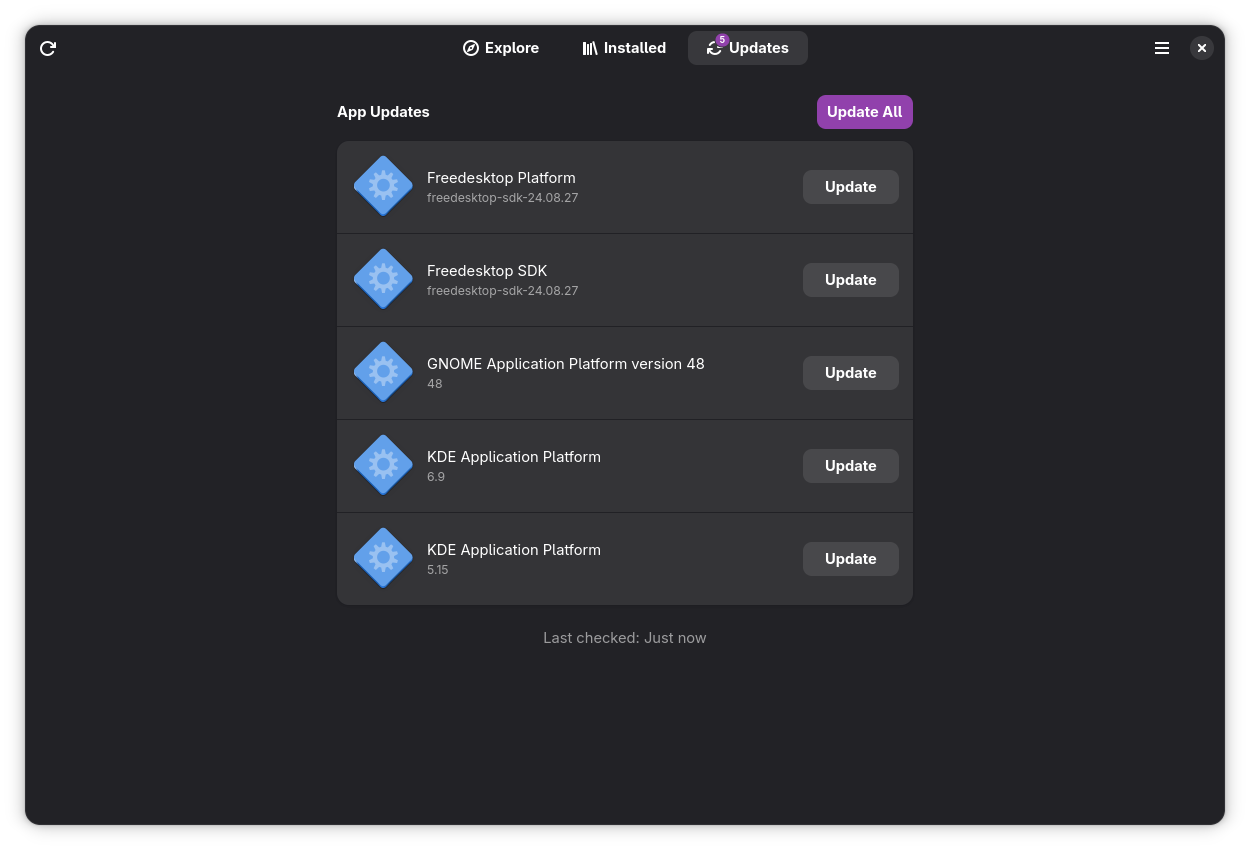Open the hamburger main menu
This screenshot has height=850, width=1250.
[x=1162, y=48]
